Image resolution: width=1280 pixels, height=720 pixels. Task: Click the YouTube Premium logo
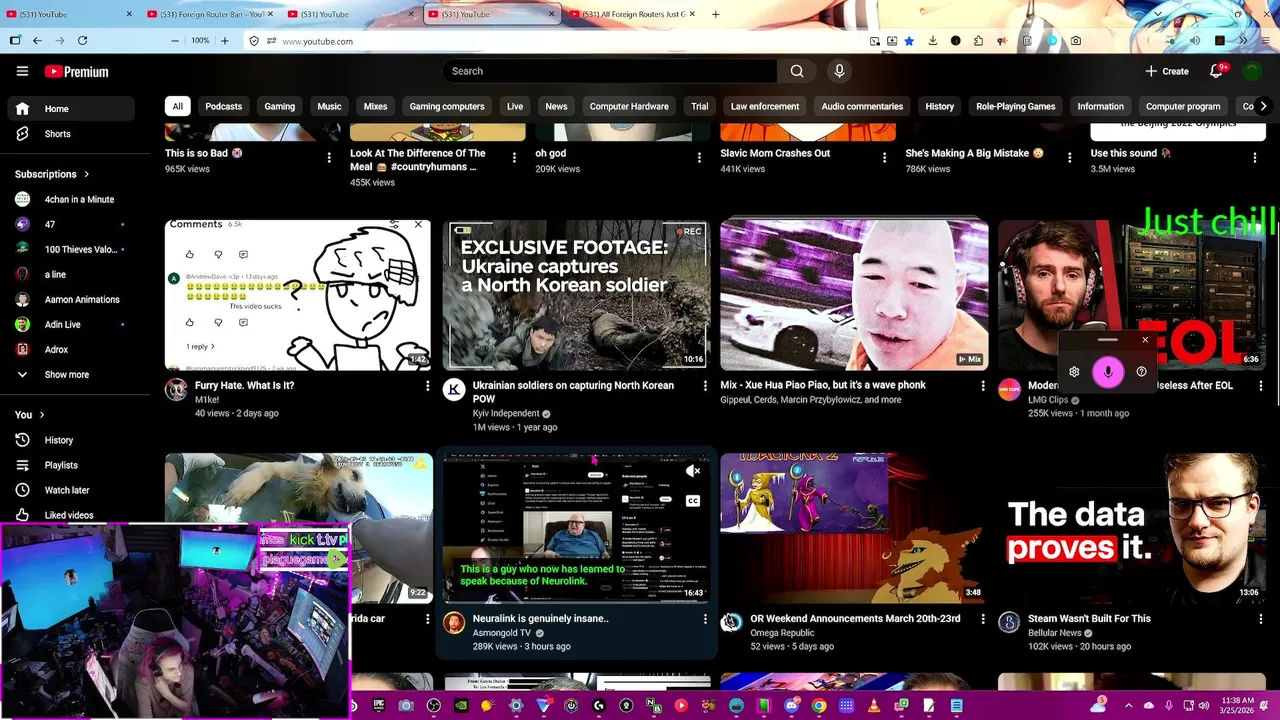point(76,71)
